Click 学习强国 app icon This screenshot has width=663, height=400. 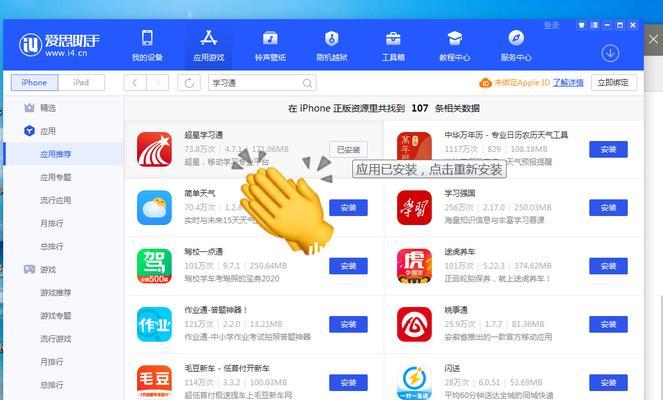click(414, 208)
